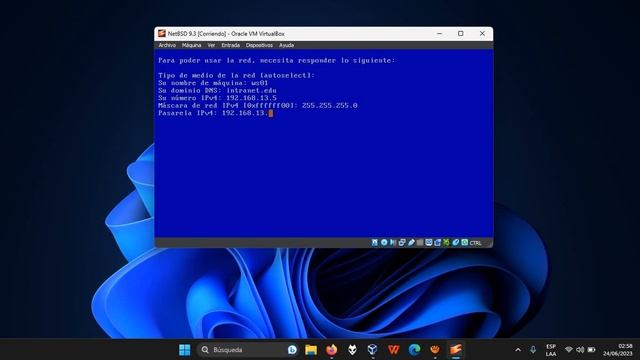Click the Pasarela IPv4 input cursor
640x360 pixels.
click(x=271, y=113)
